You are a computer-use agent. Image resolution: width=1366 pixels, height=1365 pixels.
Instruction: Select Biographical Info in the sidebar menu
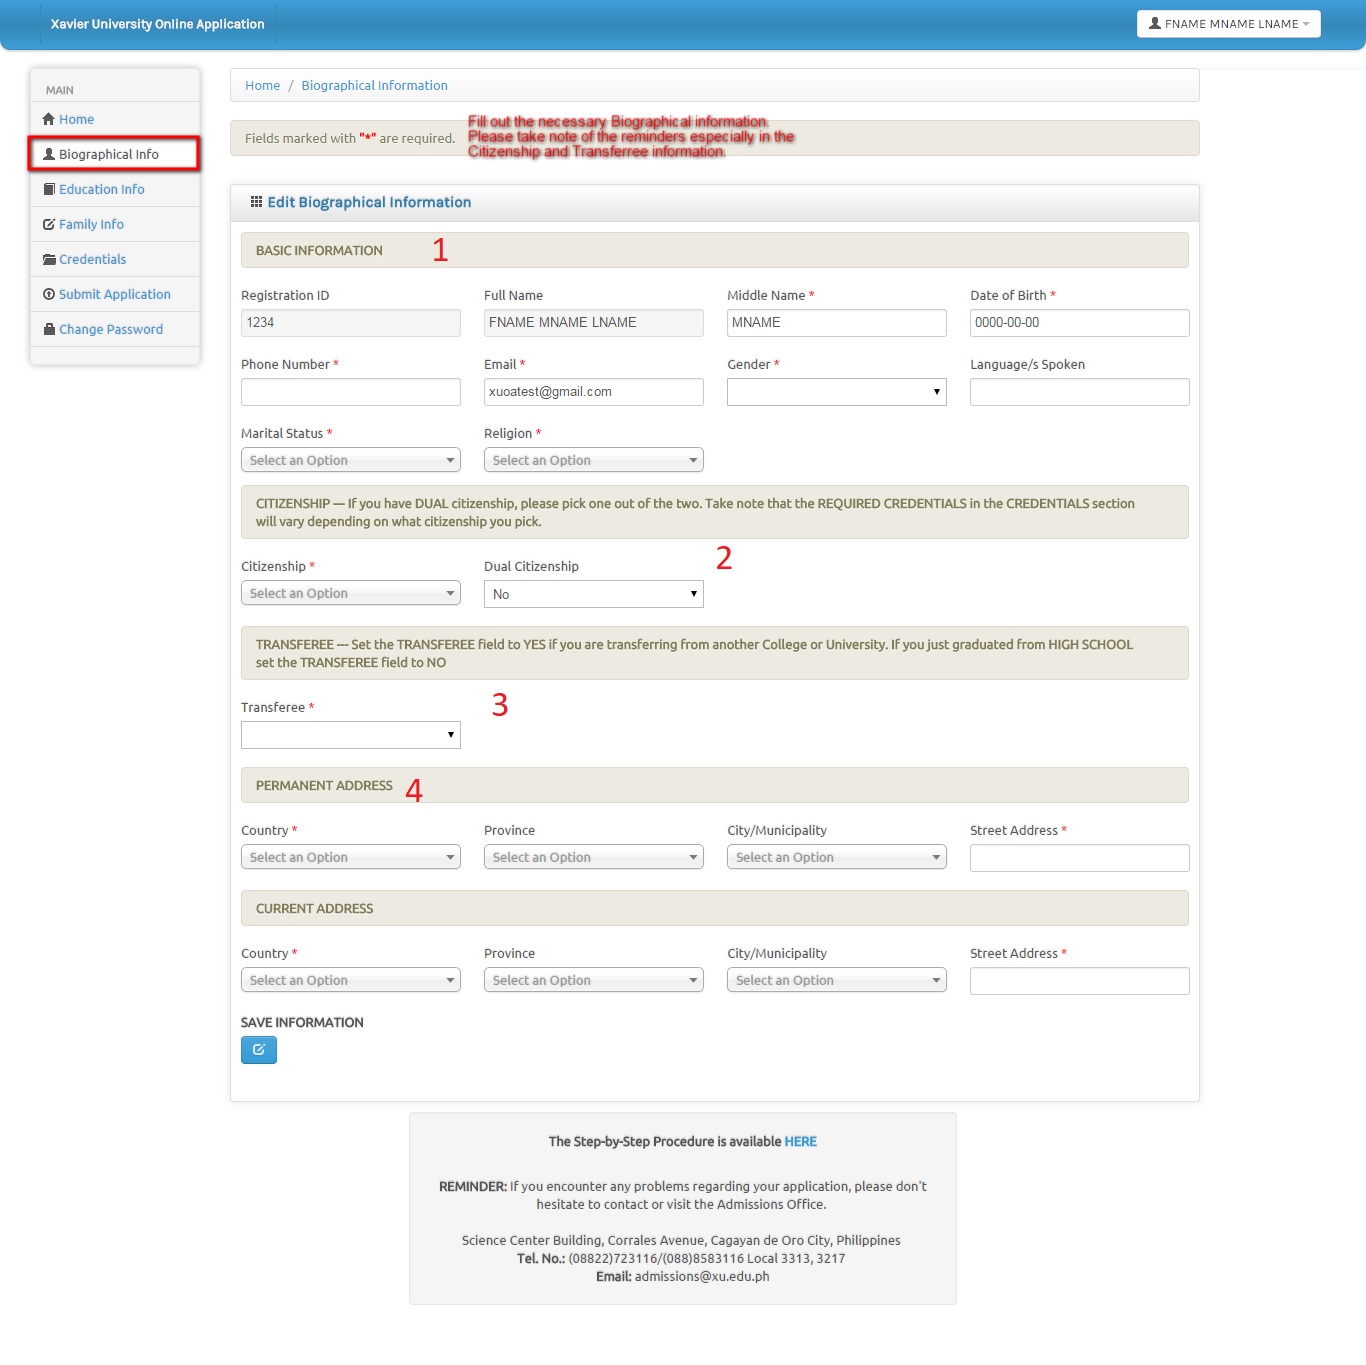click(x=108, y=154)
